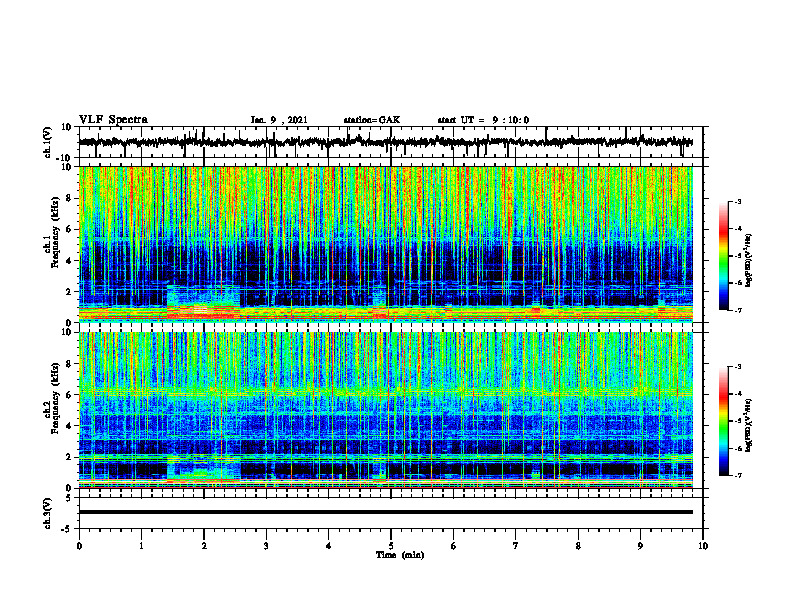Click the ch.1 voltage waveform trace
Screen dimensions: 792x612
385,142
